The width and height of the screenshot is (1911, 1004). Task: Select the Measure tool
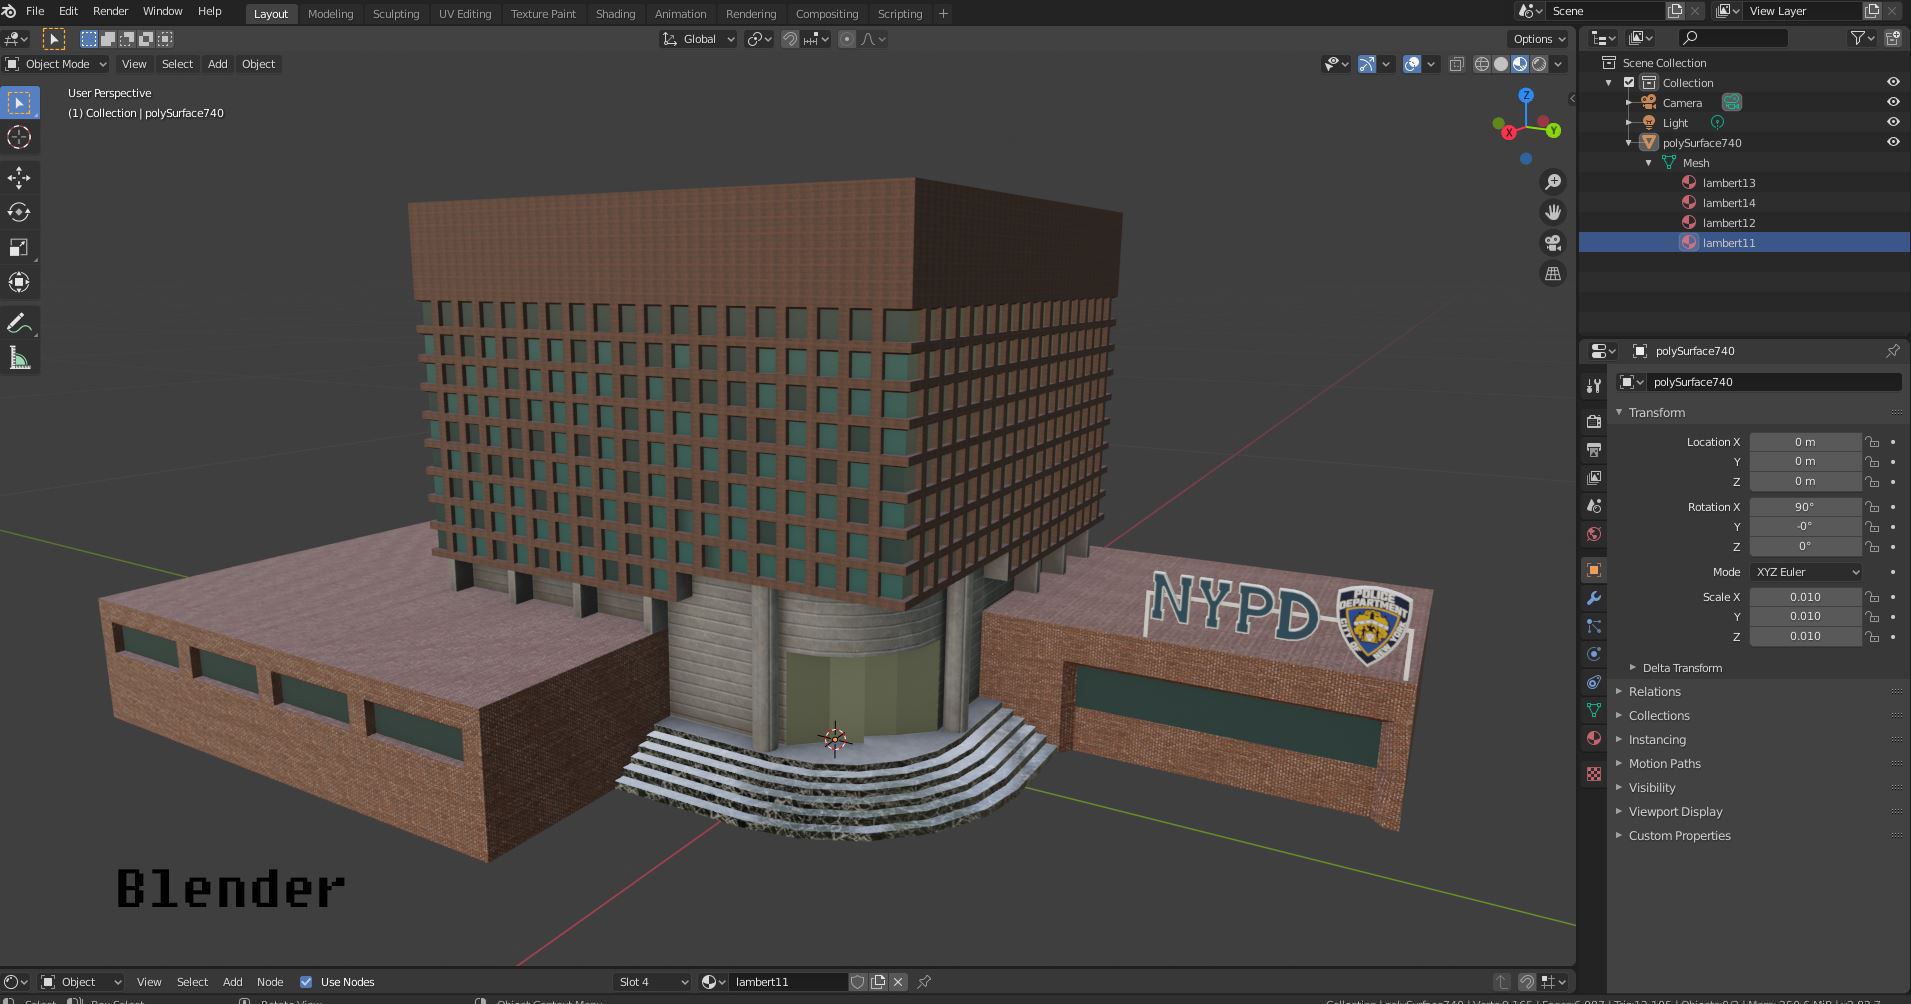coord(19,358)
